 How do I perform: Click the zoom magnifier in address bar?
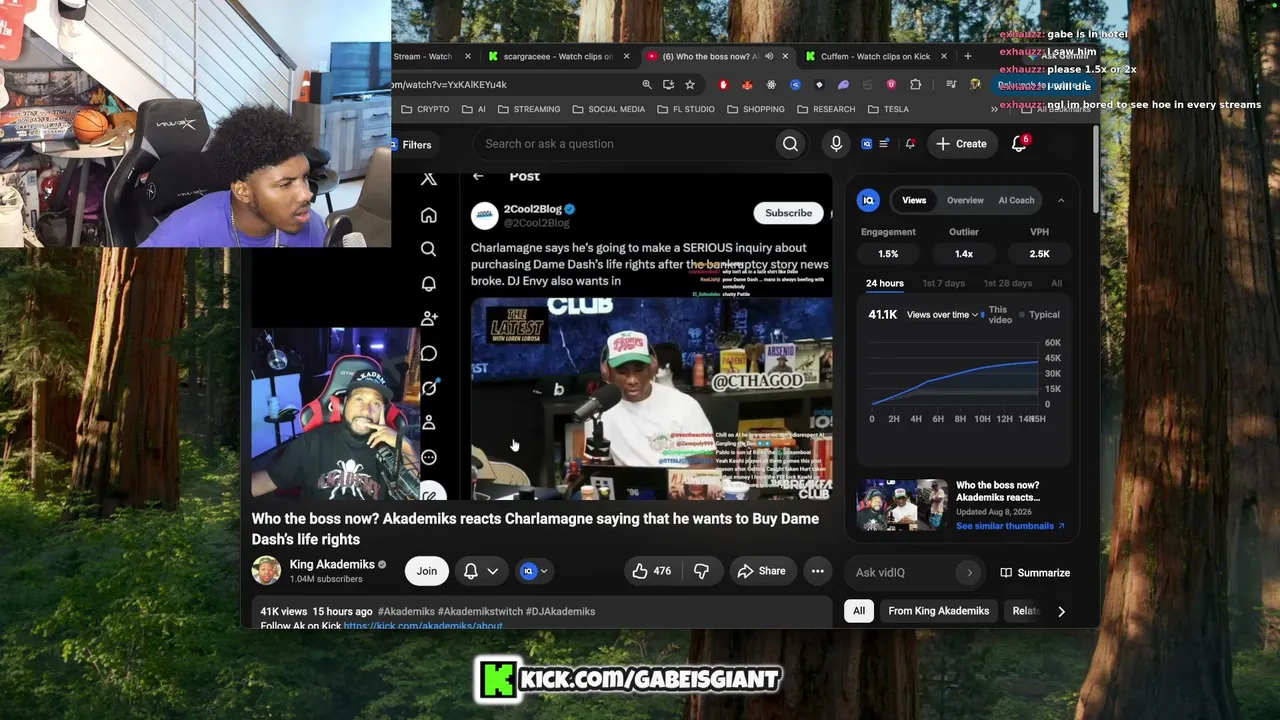647,85
